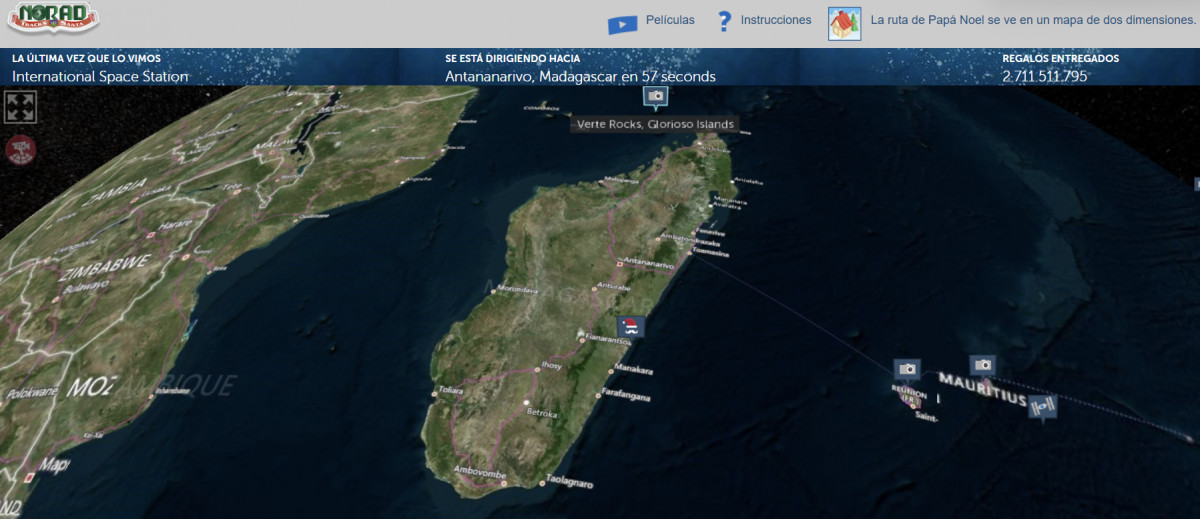Click the blue question mark icon
The width and height of the screenshot is (1200, 519).
tap(725, 21)
